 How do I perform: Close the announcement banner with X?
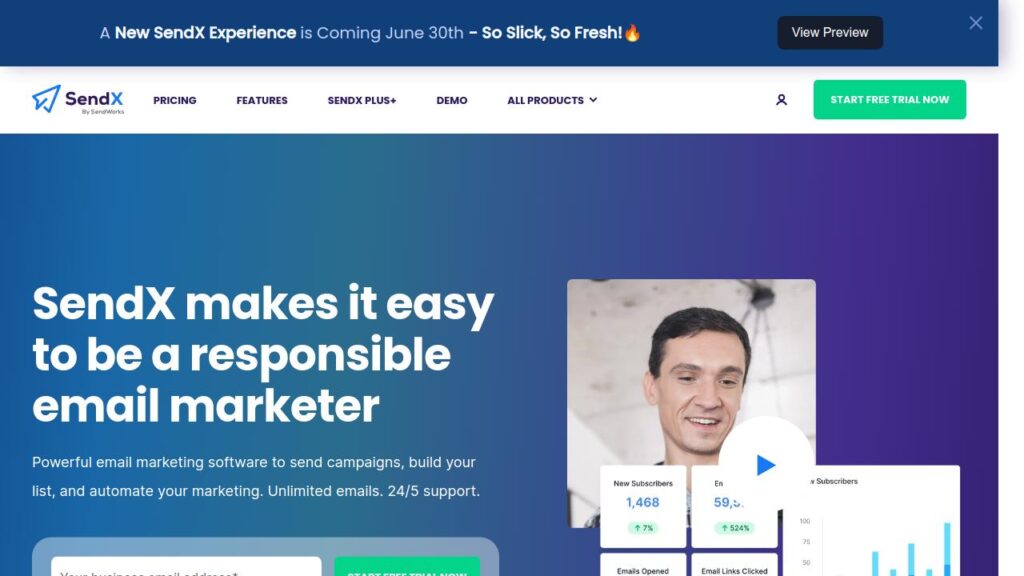tap(976, 24)
